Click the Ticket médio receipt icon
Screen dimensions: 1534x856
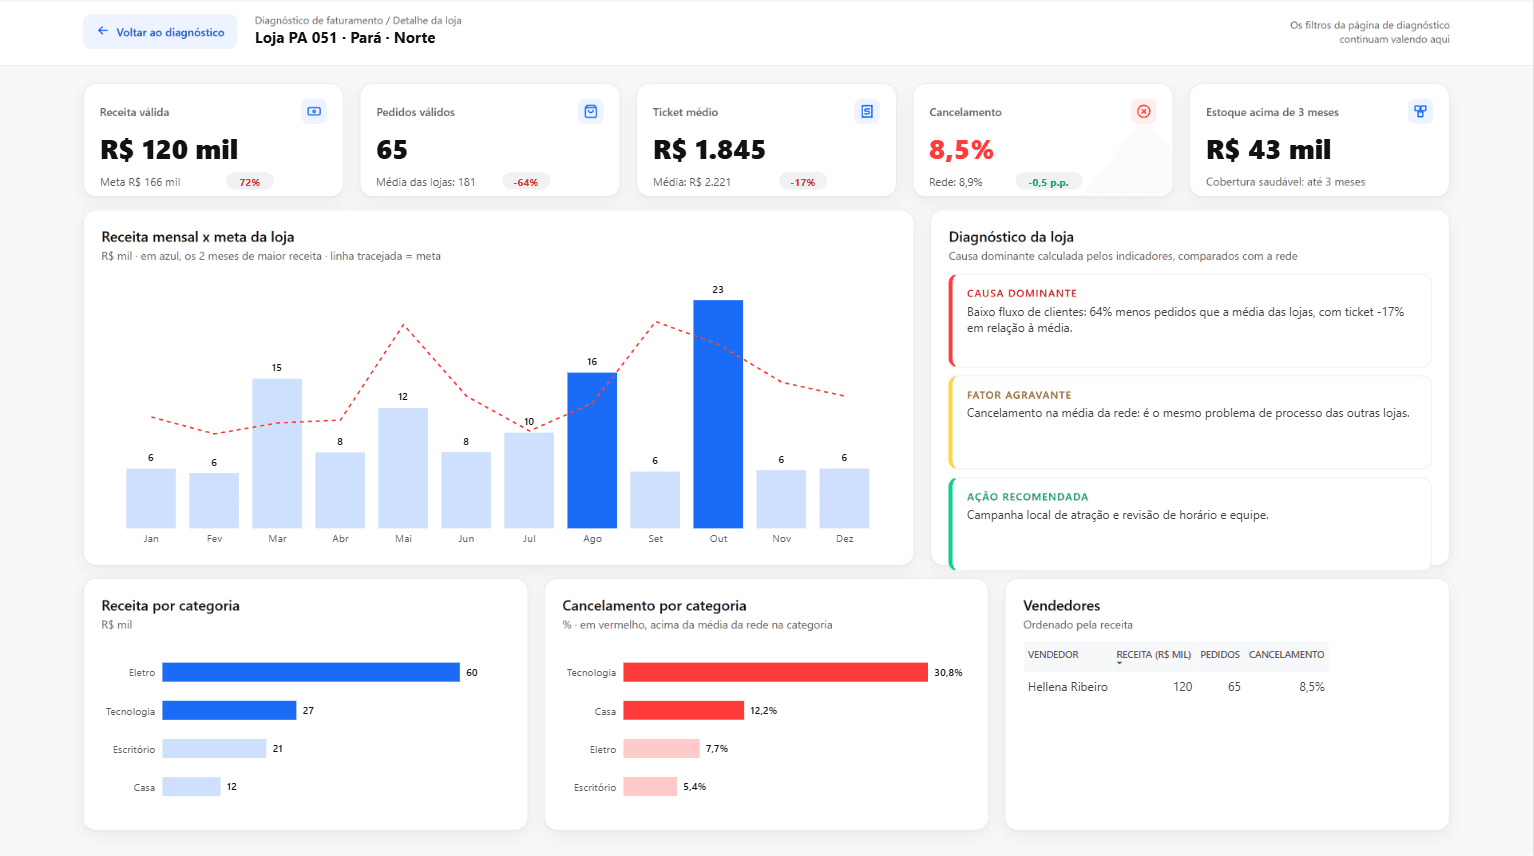867,111
